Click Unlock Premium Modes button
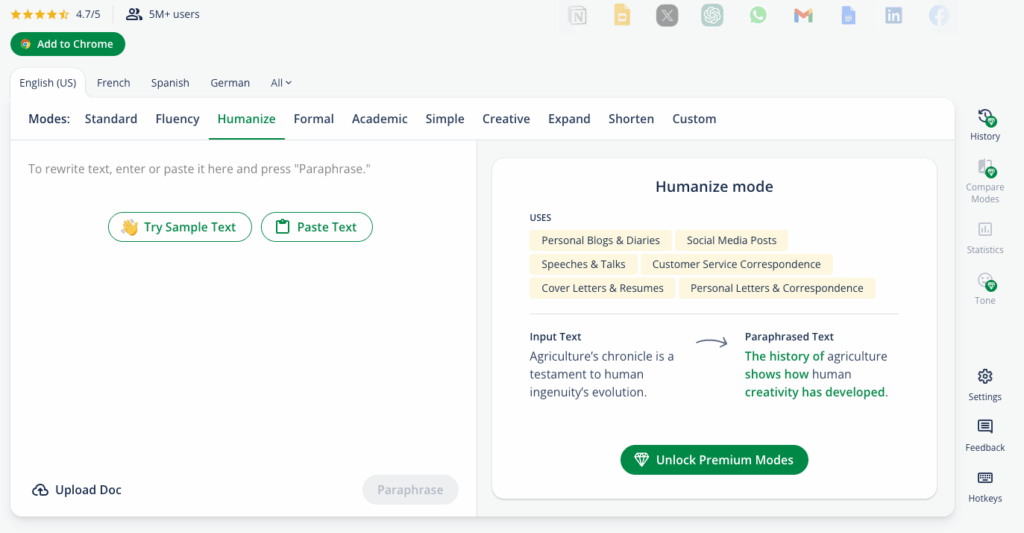The height and width of the screenshot is (533, 1024). [x=714, y=460]
